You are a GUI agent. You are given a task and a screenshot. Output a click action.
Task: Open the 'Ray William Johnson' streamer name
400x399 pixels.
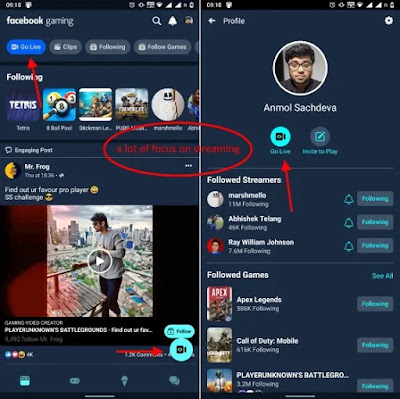point(261,242)
